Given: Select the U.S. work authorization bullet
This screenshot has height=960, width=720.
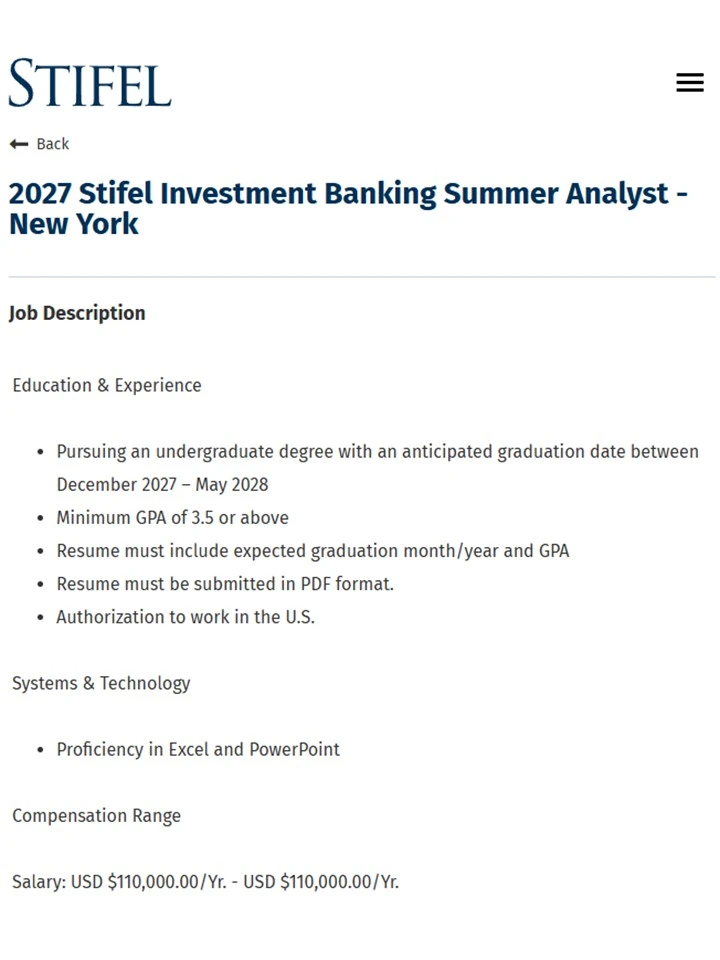Looking at the screenshot, I should coord(186,617).
